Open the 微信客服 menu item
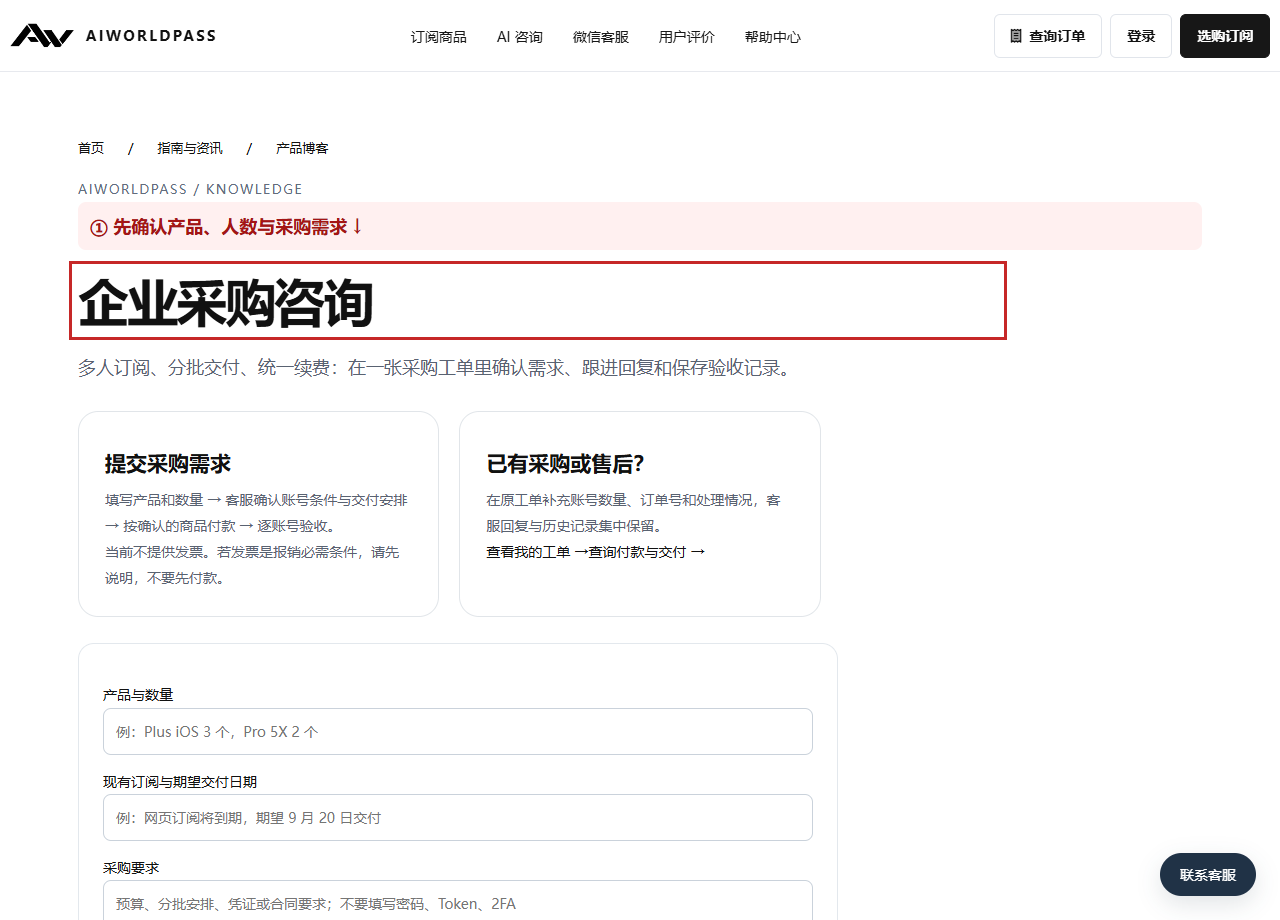This screenshot has width=1280, height=920. click(600, 37)
